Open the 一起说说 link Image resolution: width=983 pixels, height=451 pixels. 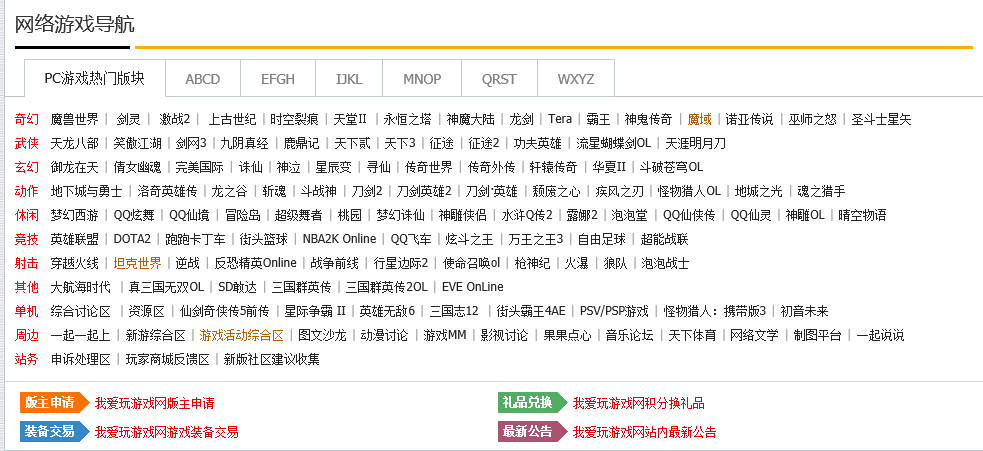[880, 335]
